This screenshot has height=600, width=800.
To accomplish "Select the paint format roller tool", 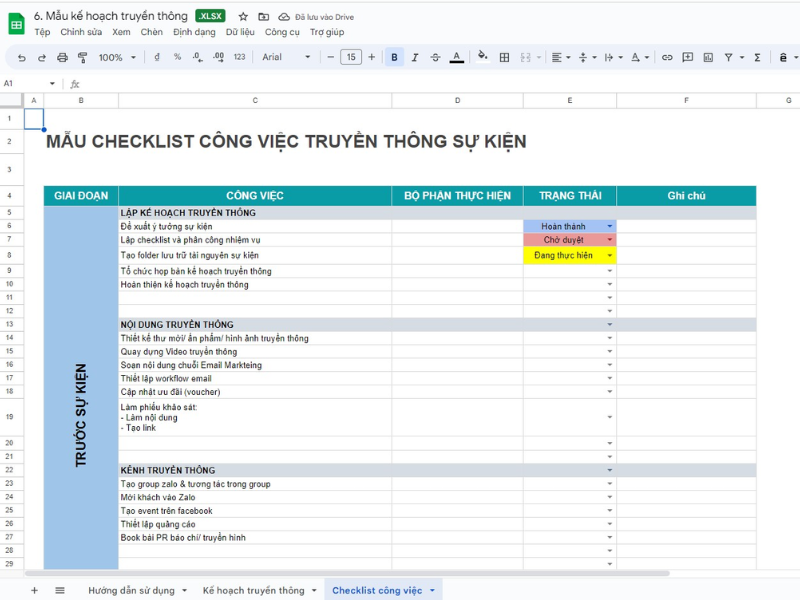I will 83,58.
